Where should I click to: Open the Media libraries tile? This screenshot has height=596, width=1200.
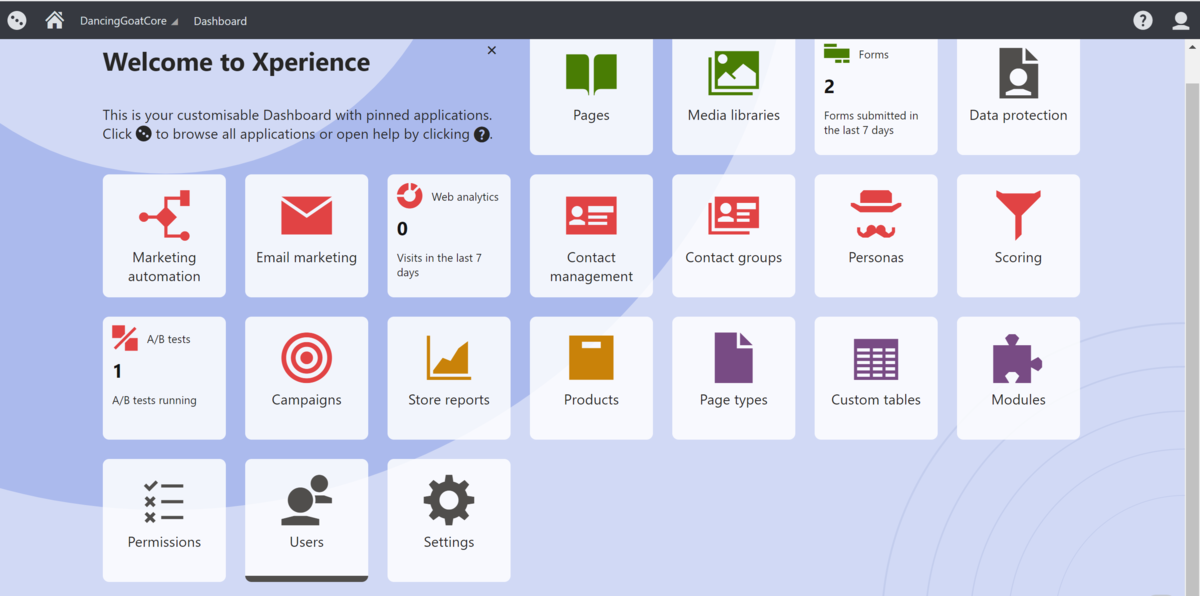pos(733,97)
